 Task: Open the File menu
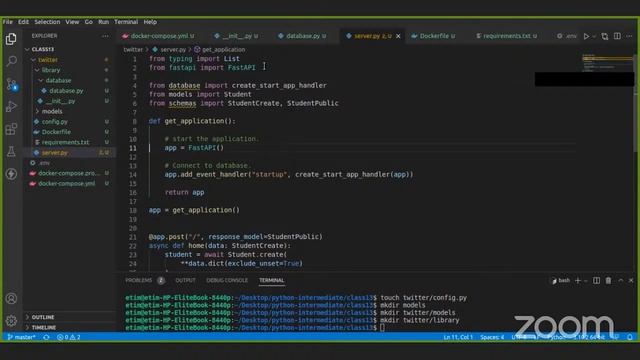pos(8,22)
